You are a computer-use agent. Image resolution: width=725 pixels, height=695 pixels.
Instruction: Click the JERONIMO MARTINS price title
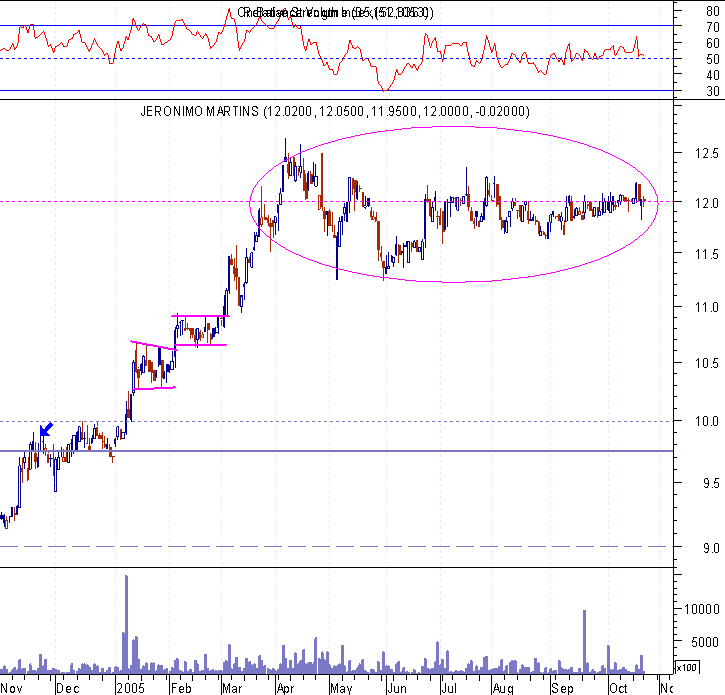point(335,111)
